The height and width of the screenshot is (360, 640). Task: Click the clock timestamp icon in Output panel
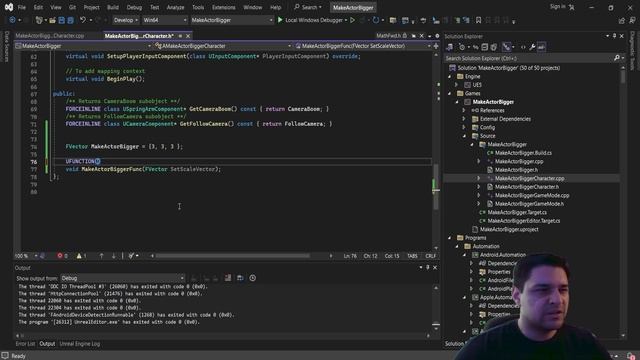pyautogui.click(x=253, y=278)
